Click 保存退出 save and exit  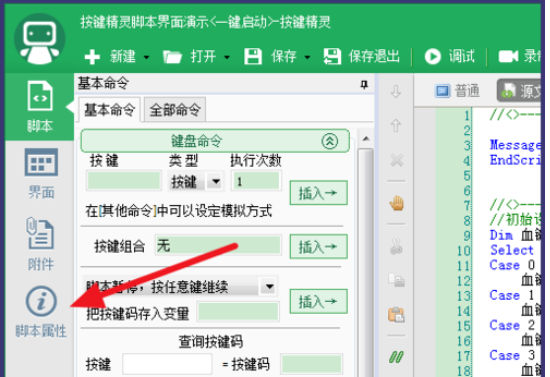[x=362, y=56]
